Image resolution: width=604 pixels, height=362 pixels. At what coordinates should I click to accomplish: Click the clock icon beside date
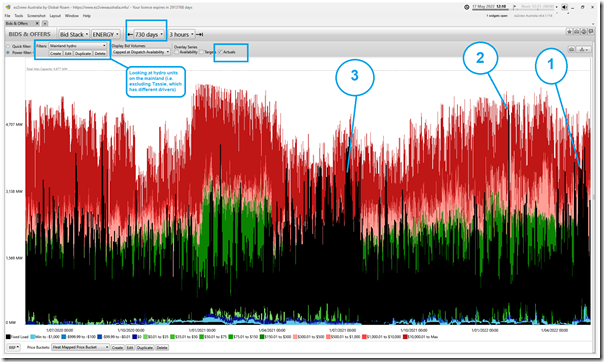pyautogui.click(x=466, y=7)
